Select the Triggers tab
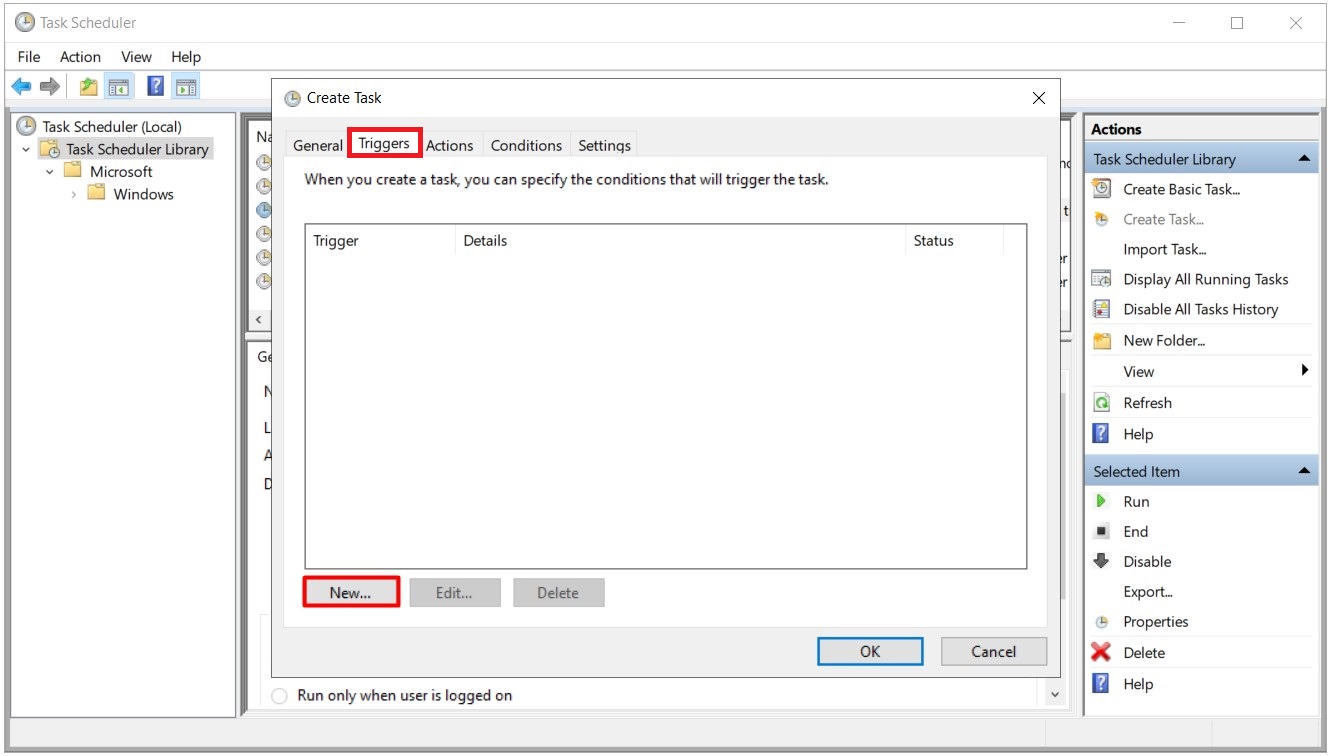 384,143
